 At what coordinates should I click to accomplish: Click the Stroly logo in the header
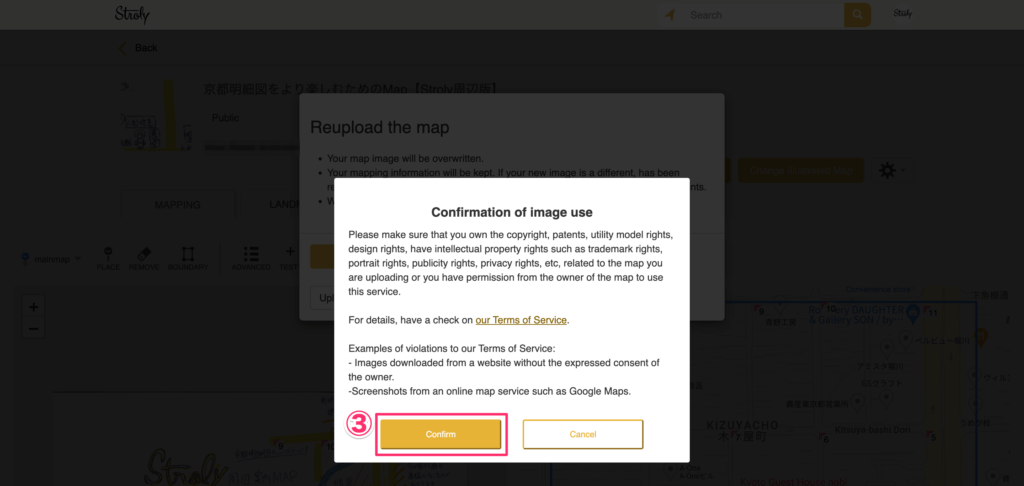(x=132, y=14)
